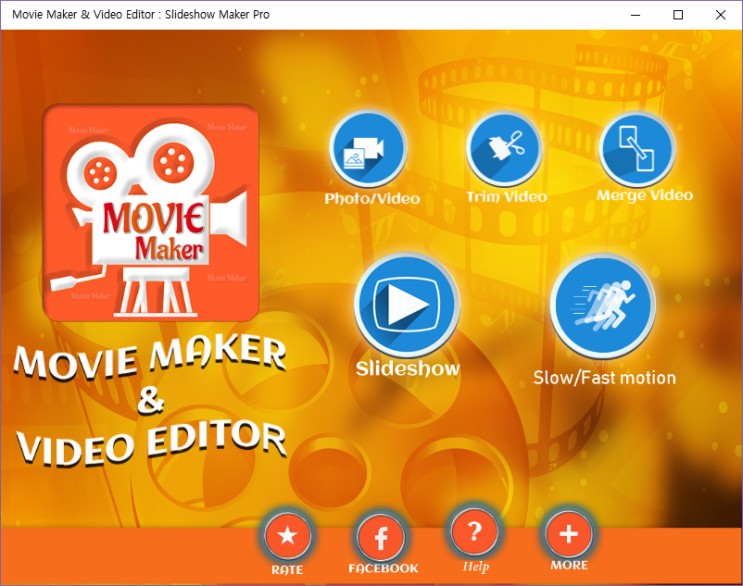Click the Help label text
This screenshot has height=586, width=743.
(476, 567)
